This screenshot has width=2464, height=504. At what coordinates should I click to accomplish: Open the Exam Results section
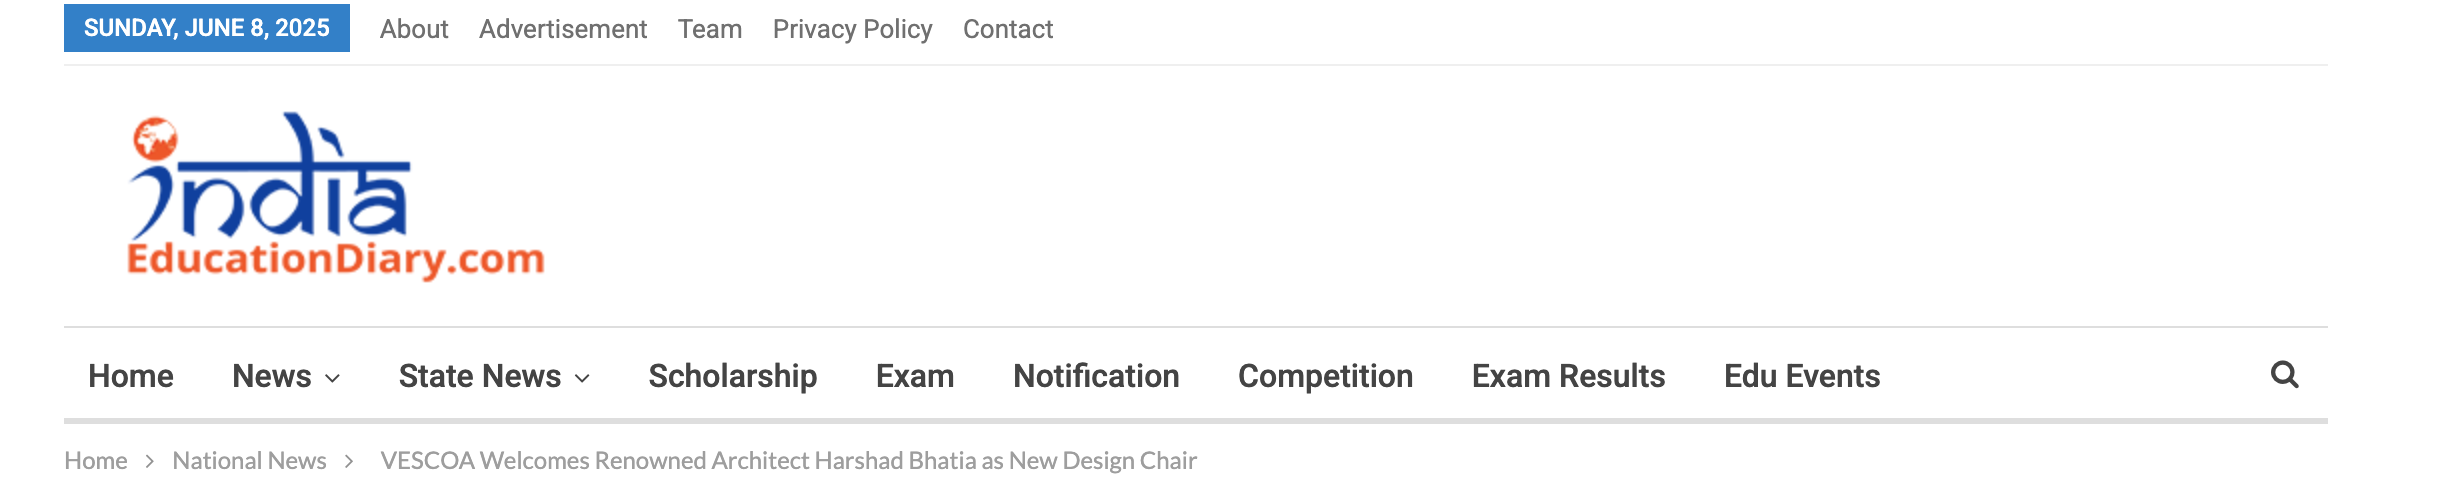(x=1568, y=376)
